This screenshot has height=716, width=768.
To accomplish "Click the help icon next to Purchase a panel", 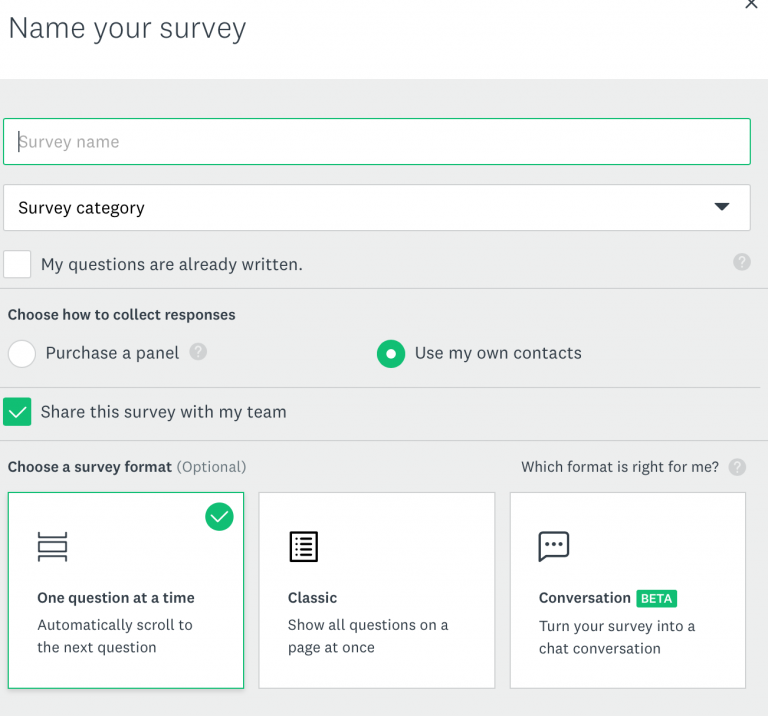I will 198,352.
